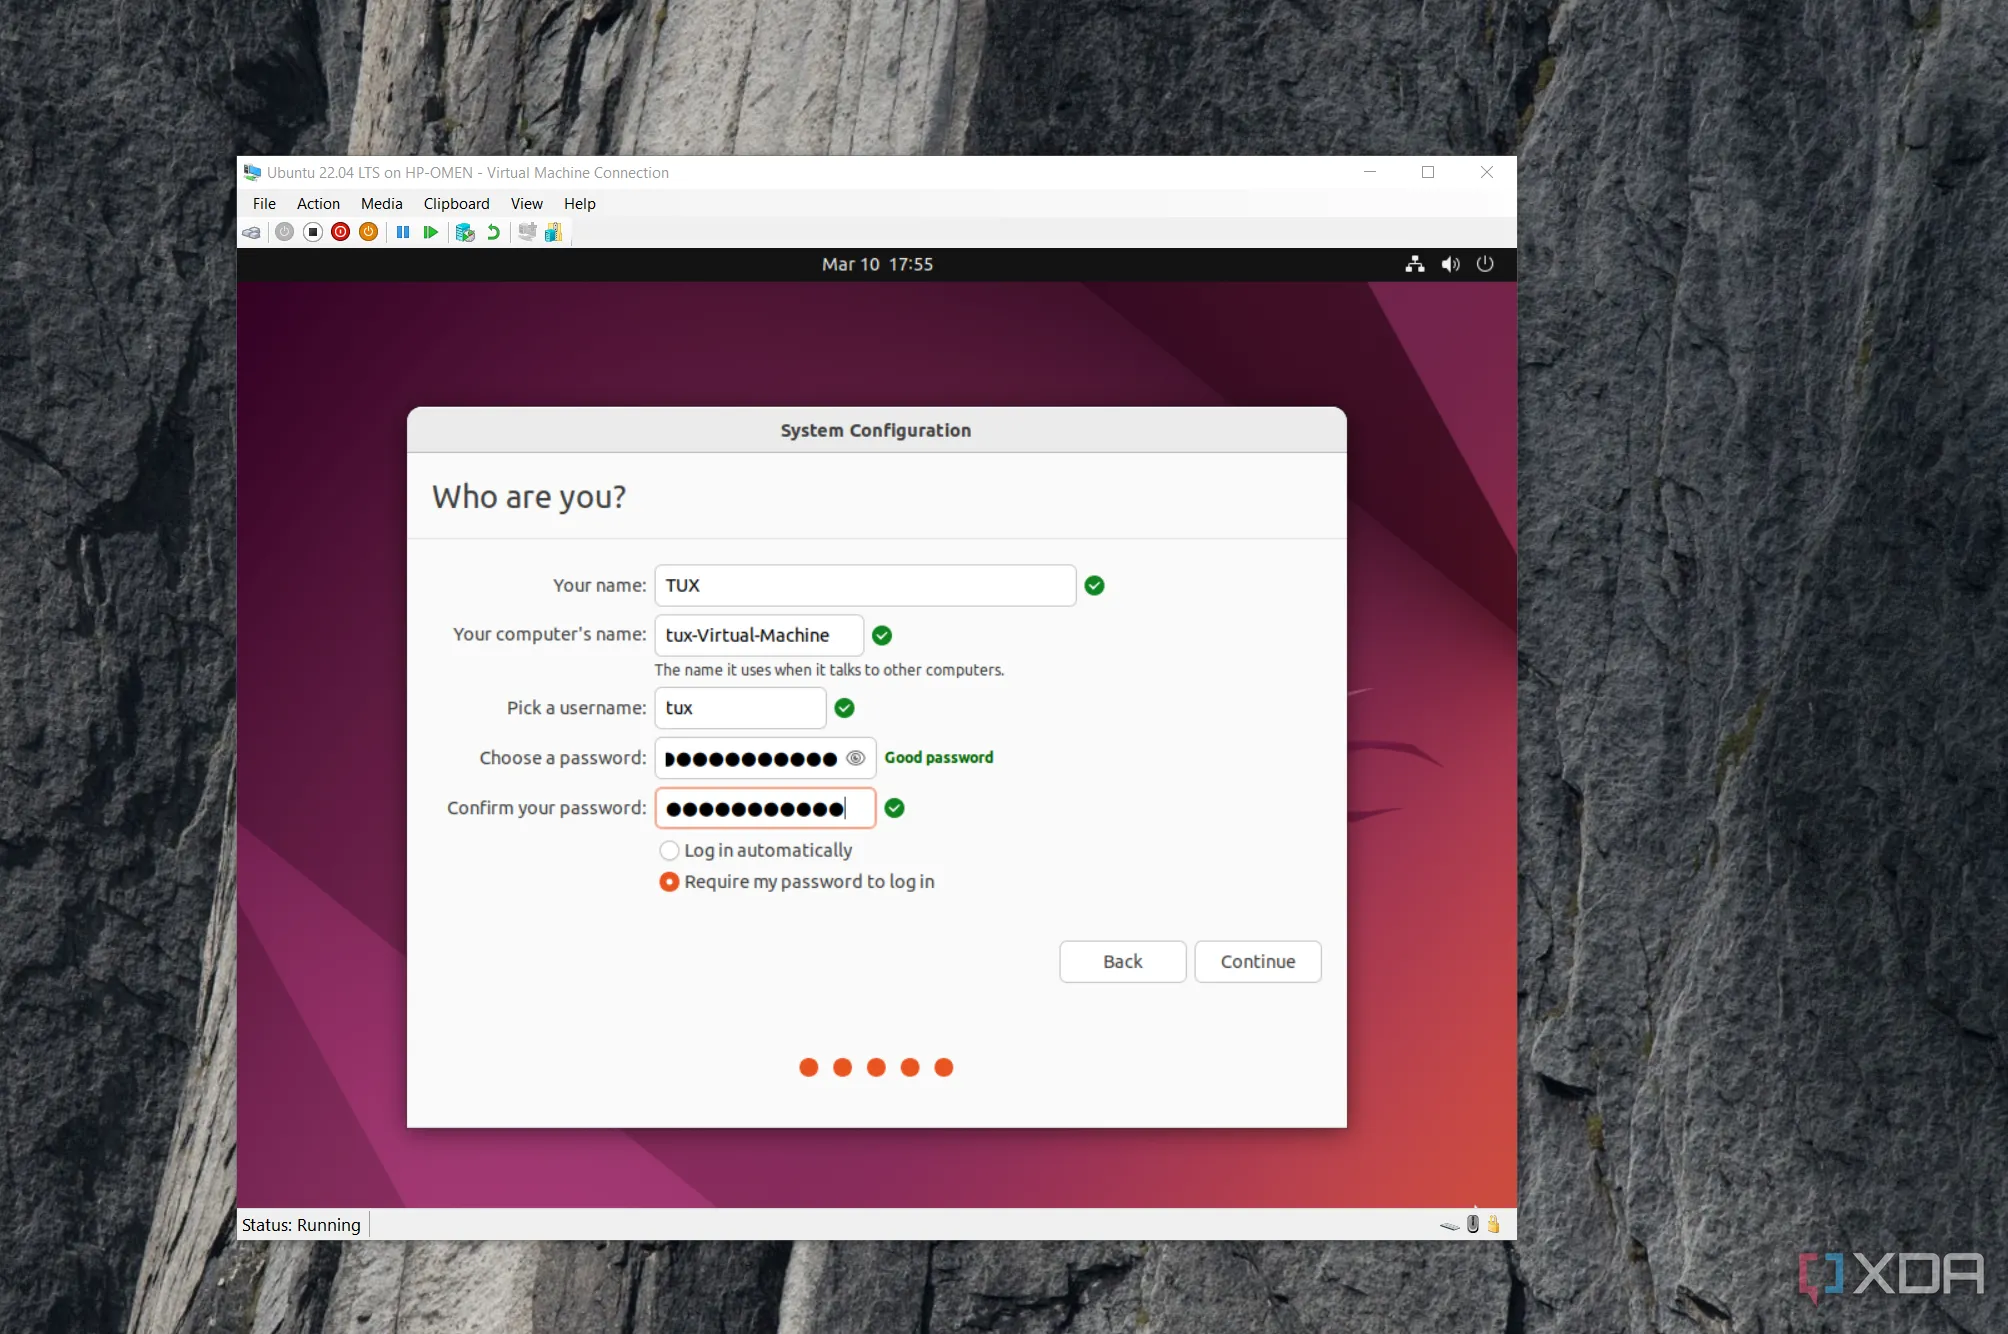Open the volume indicator in top bar
Image resolution: width=2008 pixels, height=1334 pixels.
tap(1450, 264)
